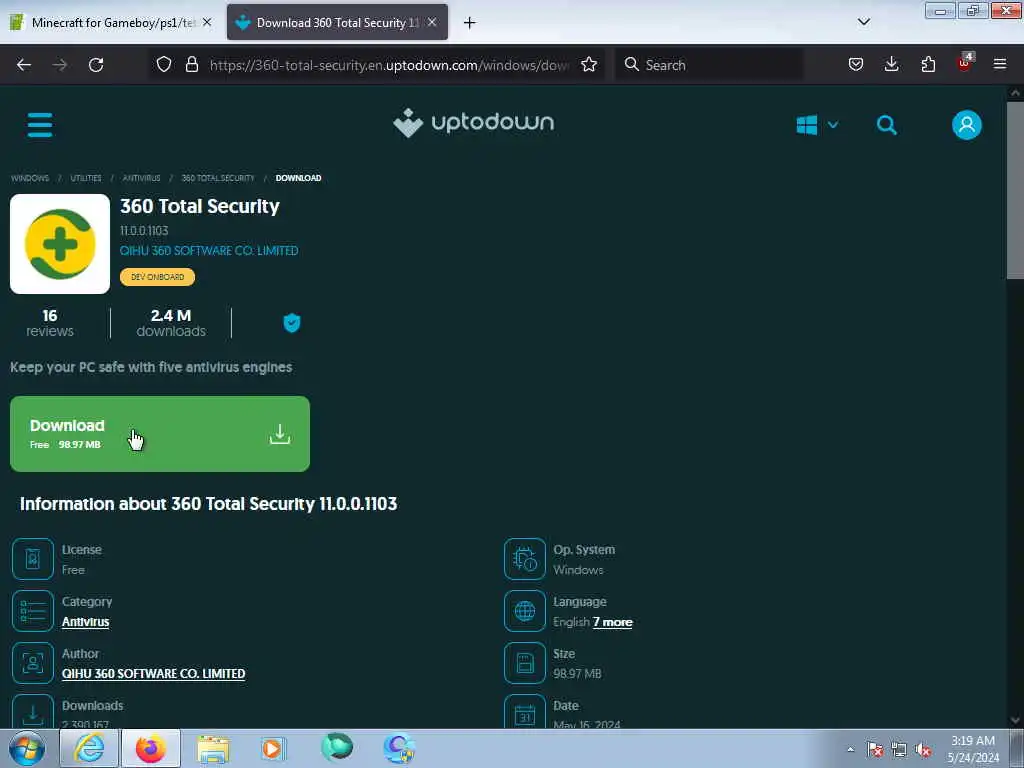Open the Firefox downloads panel
Image resolution: width=1024 pixels, height=768 pixels.
coord(891,64)
